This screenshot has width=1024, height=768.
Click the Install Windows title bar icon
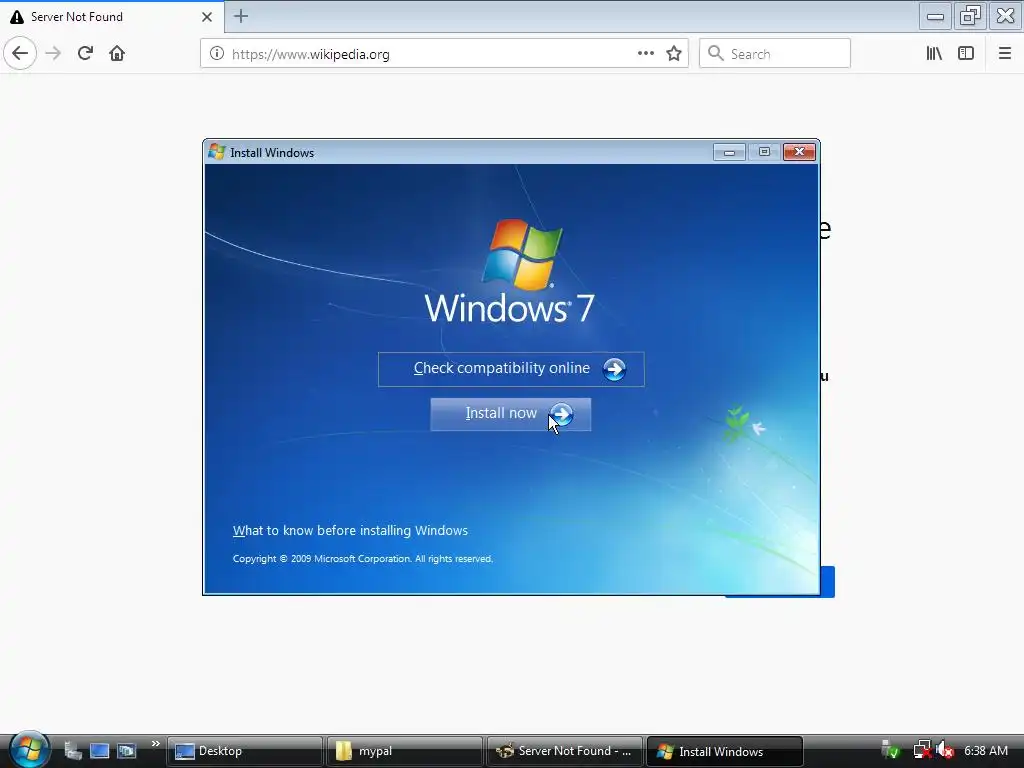[217, 152]
